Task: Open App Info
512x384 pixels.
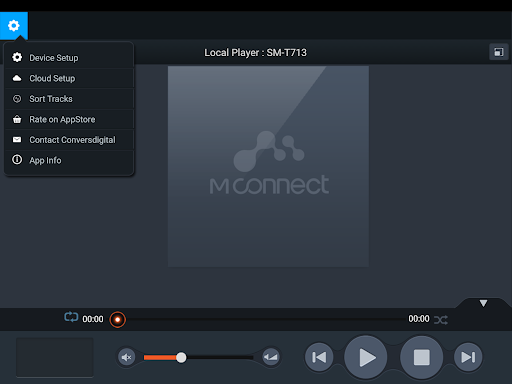Action: click(x=69, y=160)
